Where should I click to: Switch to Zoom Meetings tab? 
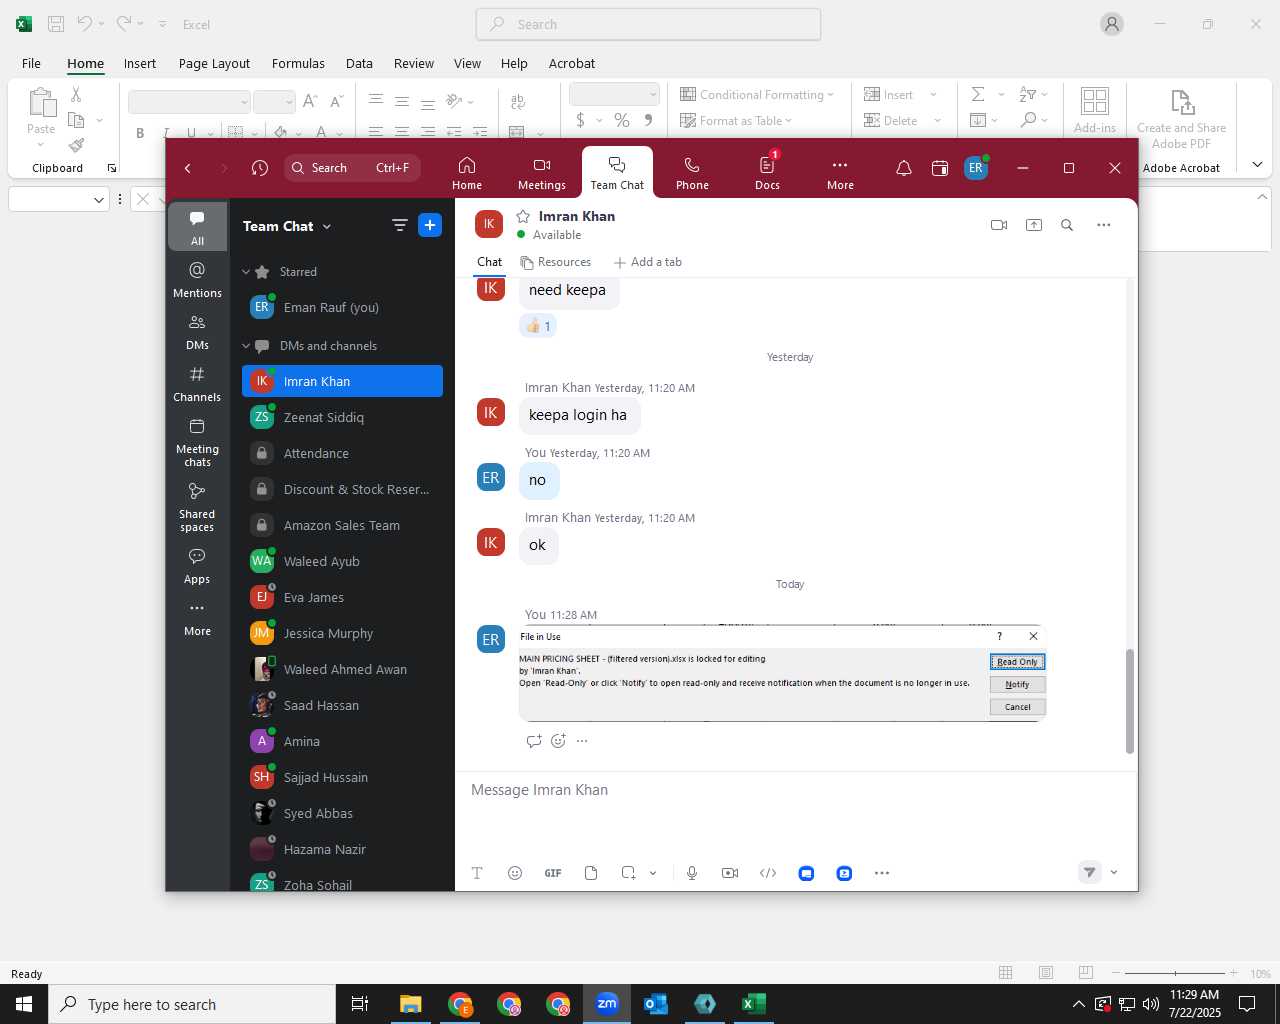tap(542, 172)
